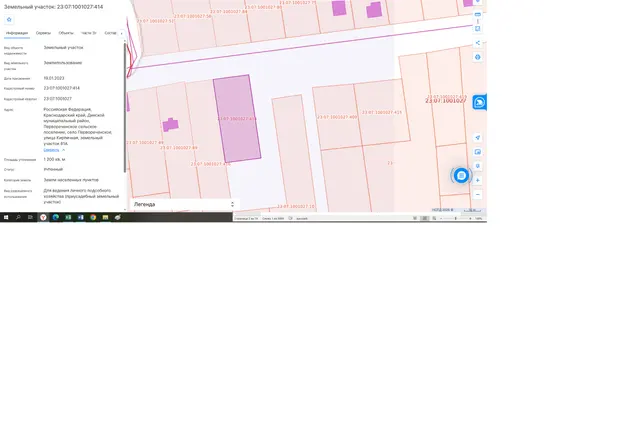
Task: Switch to the Сервисы tab
Action: [x=43, y=33]
